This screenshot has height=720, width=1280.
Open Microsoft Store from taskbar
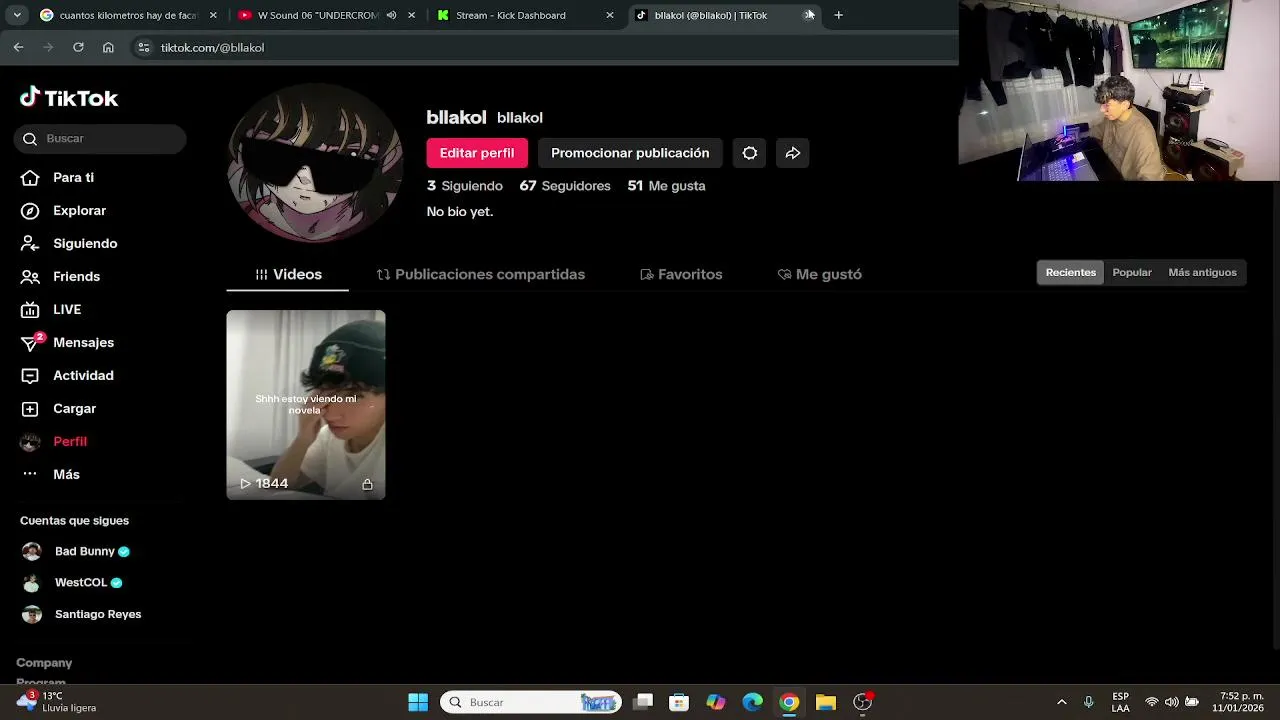tap(679, 702)
